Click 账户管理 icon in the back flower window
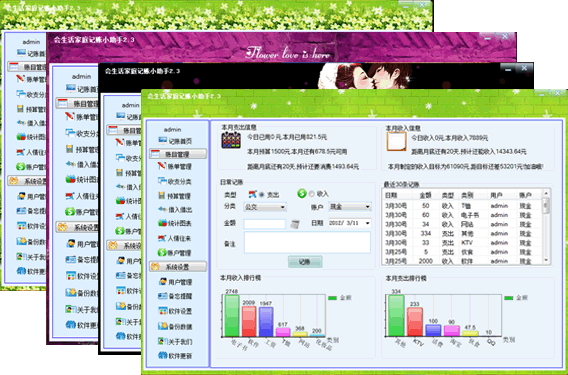Screen dimensions: 568x375 pyautogui.click(x=21, y=166)
